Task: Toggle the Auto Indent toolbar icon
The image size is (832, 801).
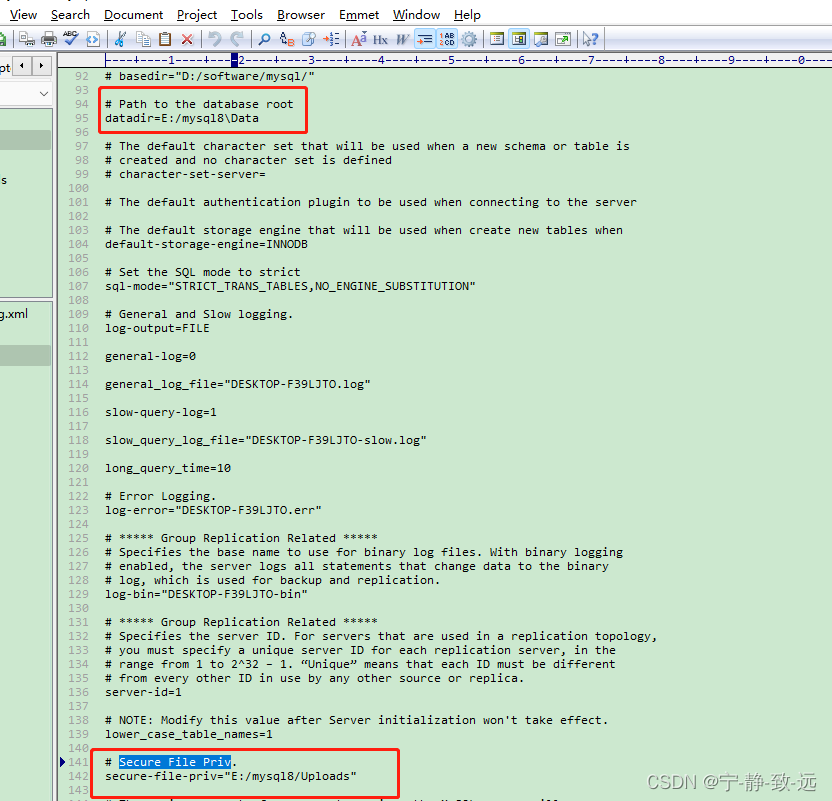Action: tap(424, 39)
